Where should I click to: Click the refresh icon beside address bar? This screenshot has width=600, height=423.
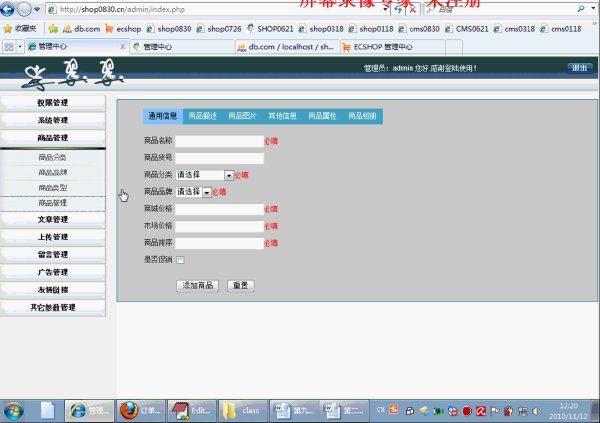point(398,9)
